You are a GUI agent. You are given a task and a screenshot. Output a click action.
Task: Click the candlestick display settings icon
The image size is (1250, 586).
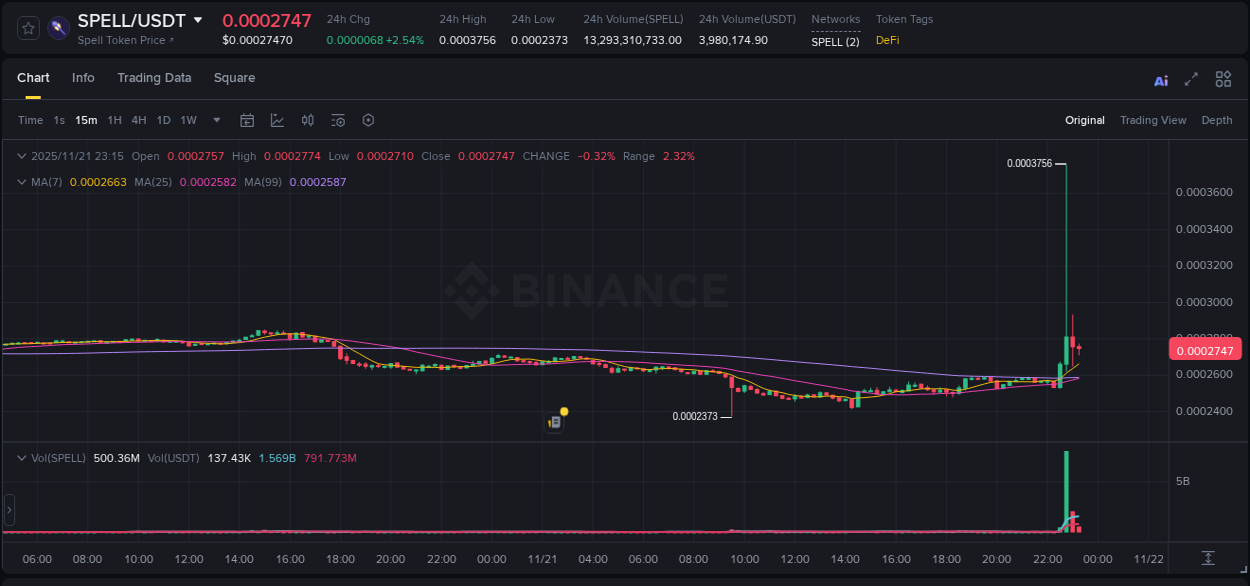tap(307, 119)
